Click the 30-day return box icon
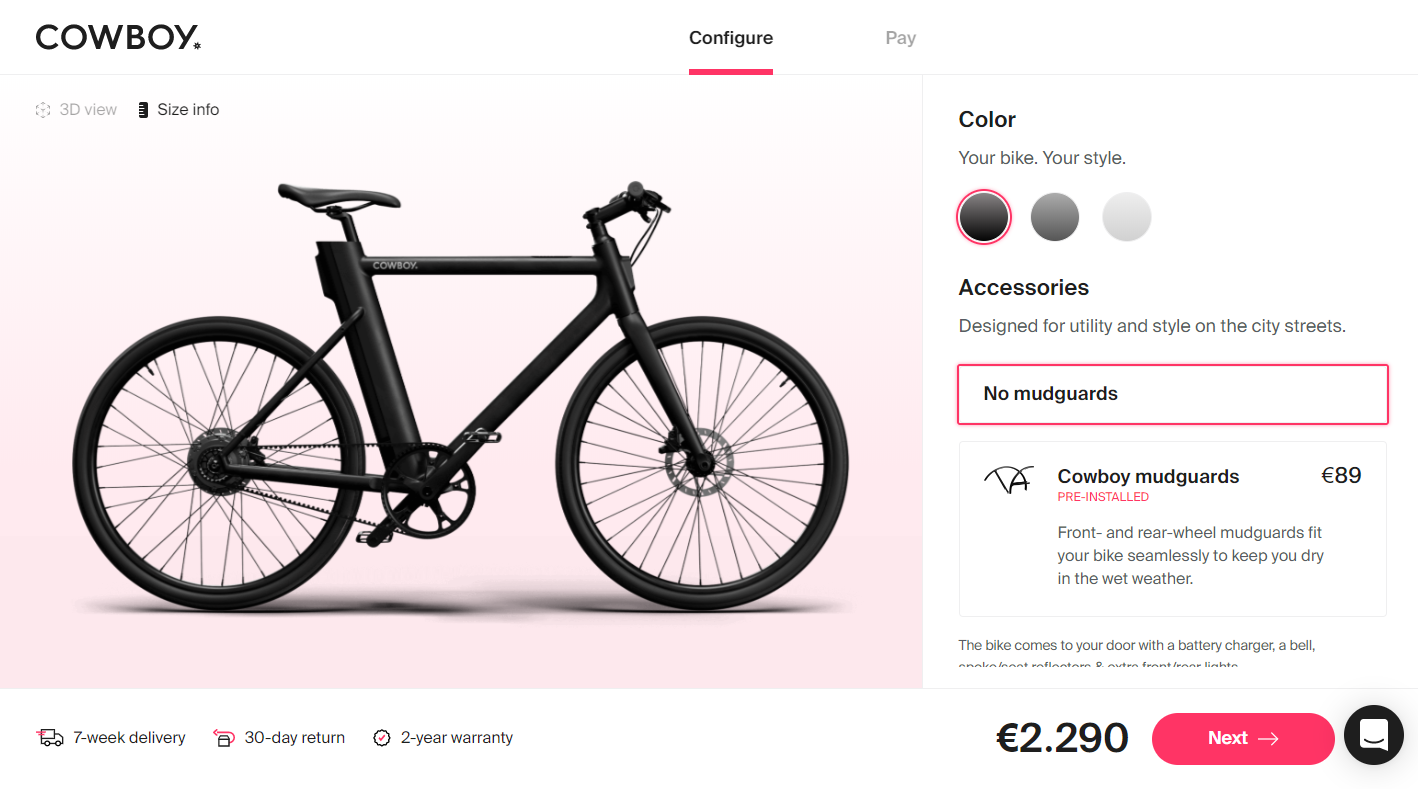Image resolution: width=1418 pixels, height=789 pixels. point(224,738)
